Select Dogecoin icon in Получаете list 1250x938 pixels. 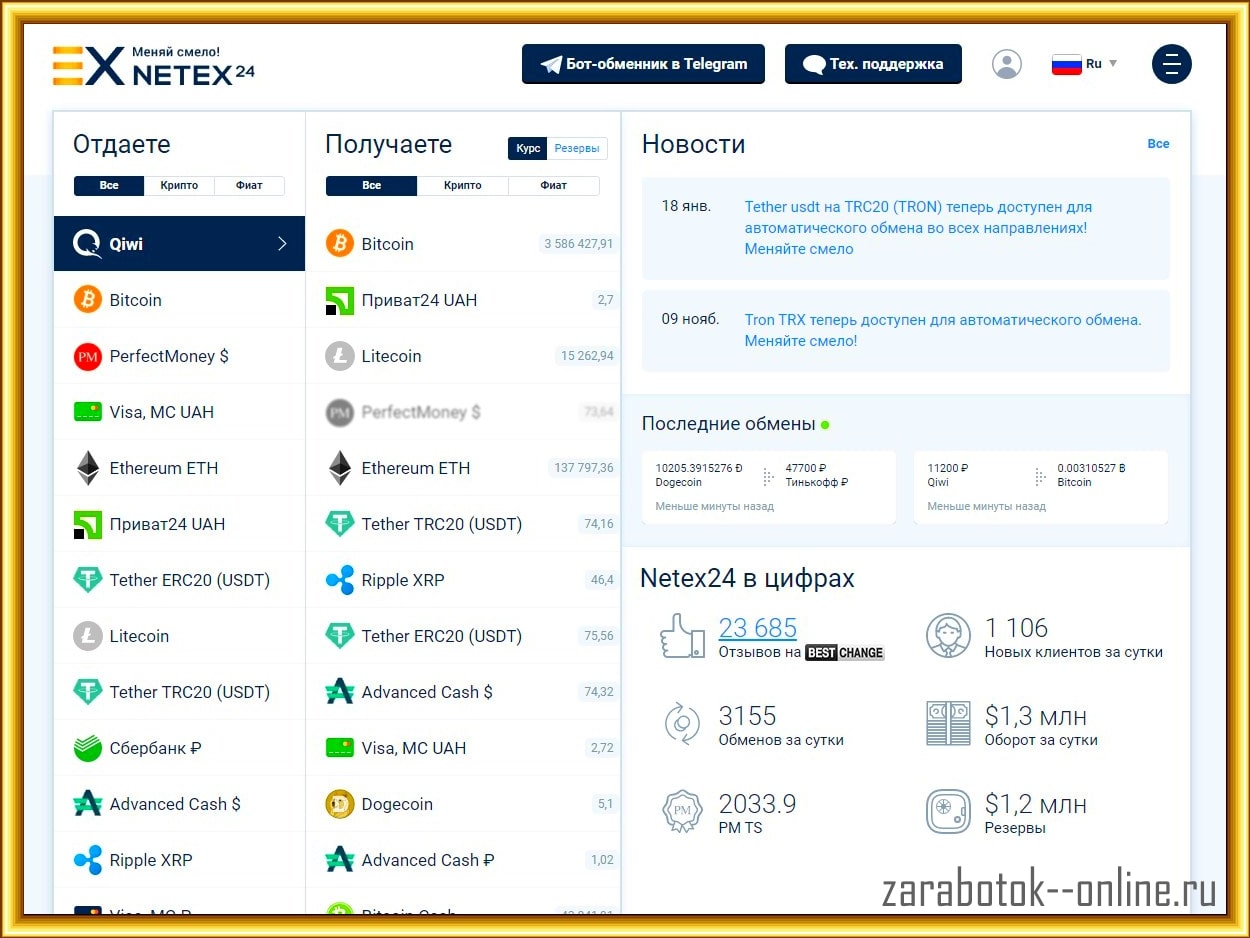coord(340,804)
